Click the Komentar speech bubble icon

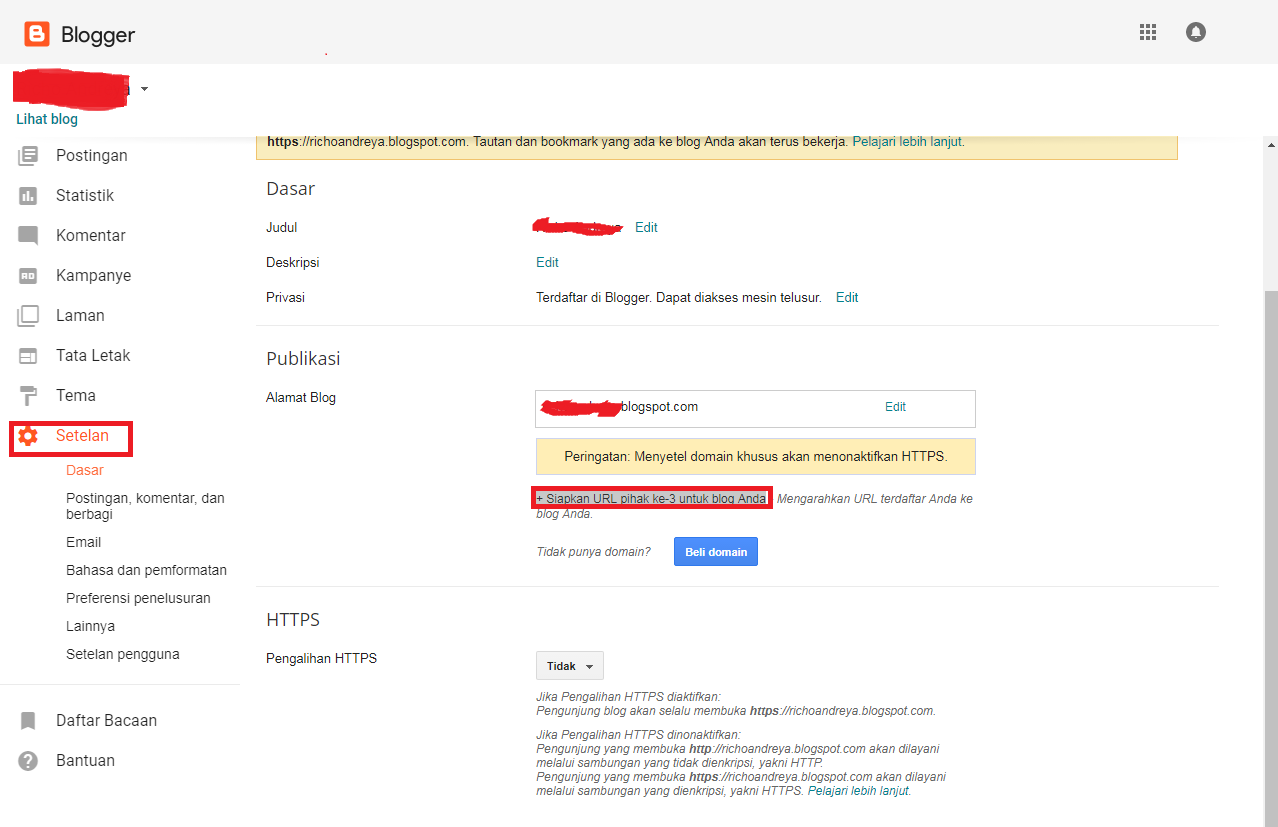[x=28, y=236]
